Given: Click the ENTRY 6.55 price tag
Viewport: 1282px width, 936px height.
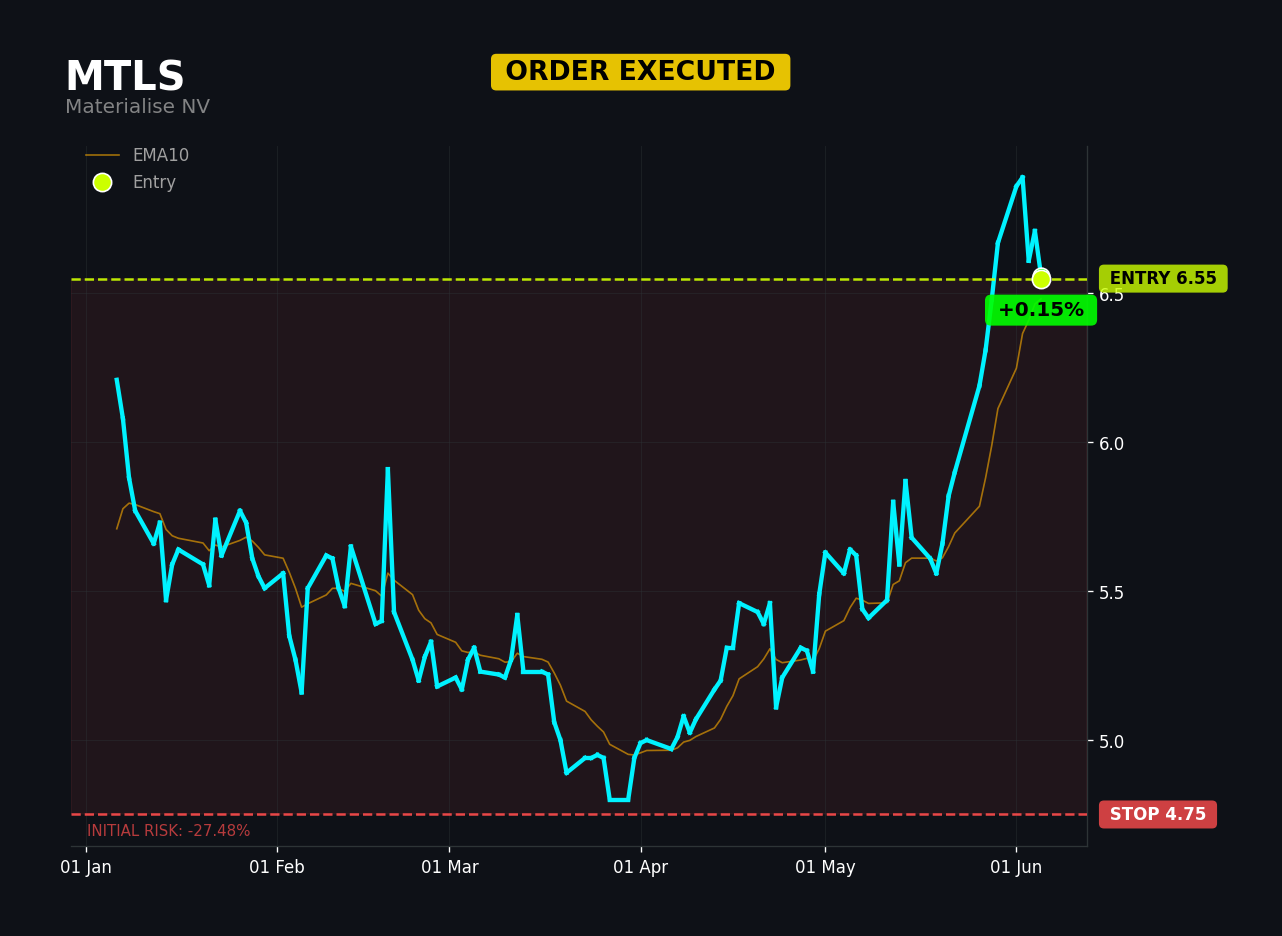Looking at the screenshot, I should tap(1163, 279).
